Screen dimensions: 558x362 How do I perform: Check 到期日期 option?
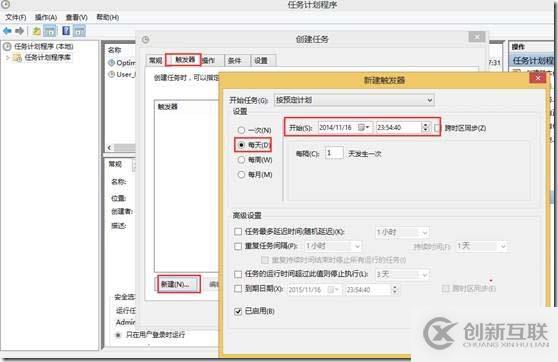click(x=238, y=289)
